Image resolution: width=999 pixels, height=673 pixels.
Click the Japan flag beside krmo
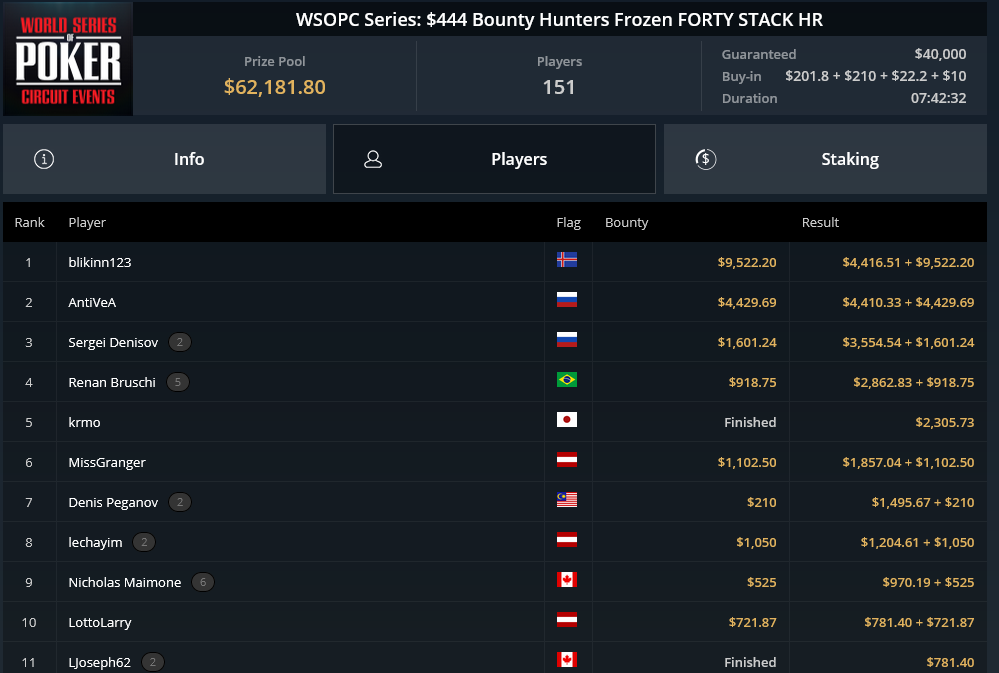tap(567, 420)
